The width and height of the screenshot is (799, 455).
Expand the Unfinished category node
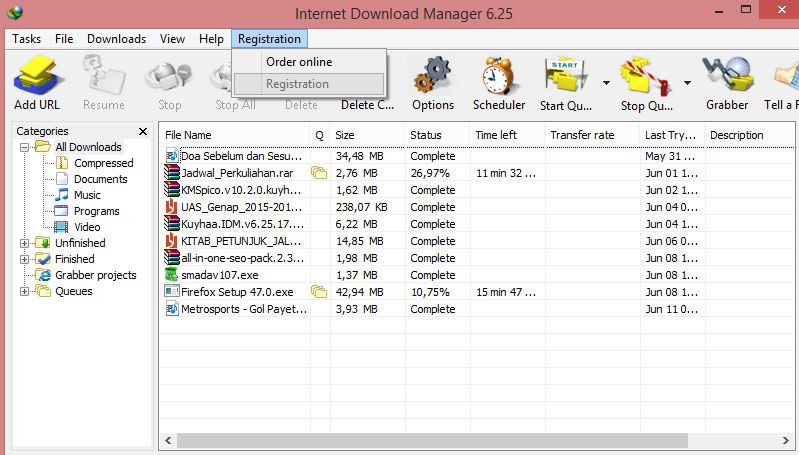pyautogui.click(x=24, y=244)
